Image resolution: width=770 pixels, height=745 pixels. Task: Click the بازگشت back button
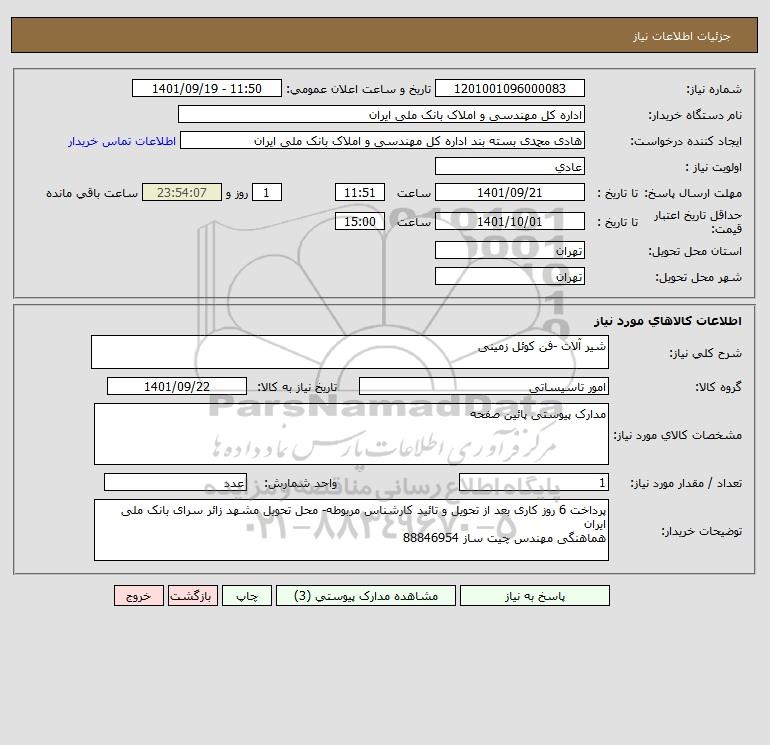[192, 596]
